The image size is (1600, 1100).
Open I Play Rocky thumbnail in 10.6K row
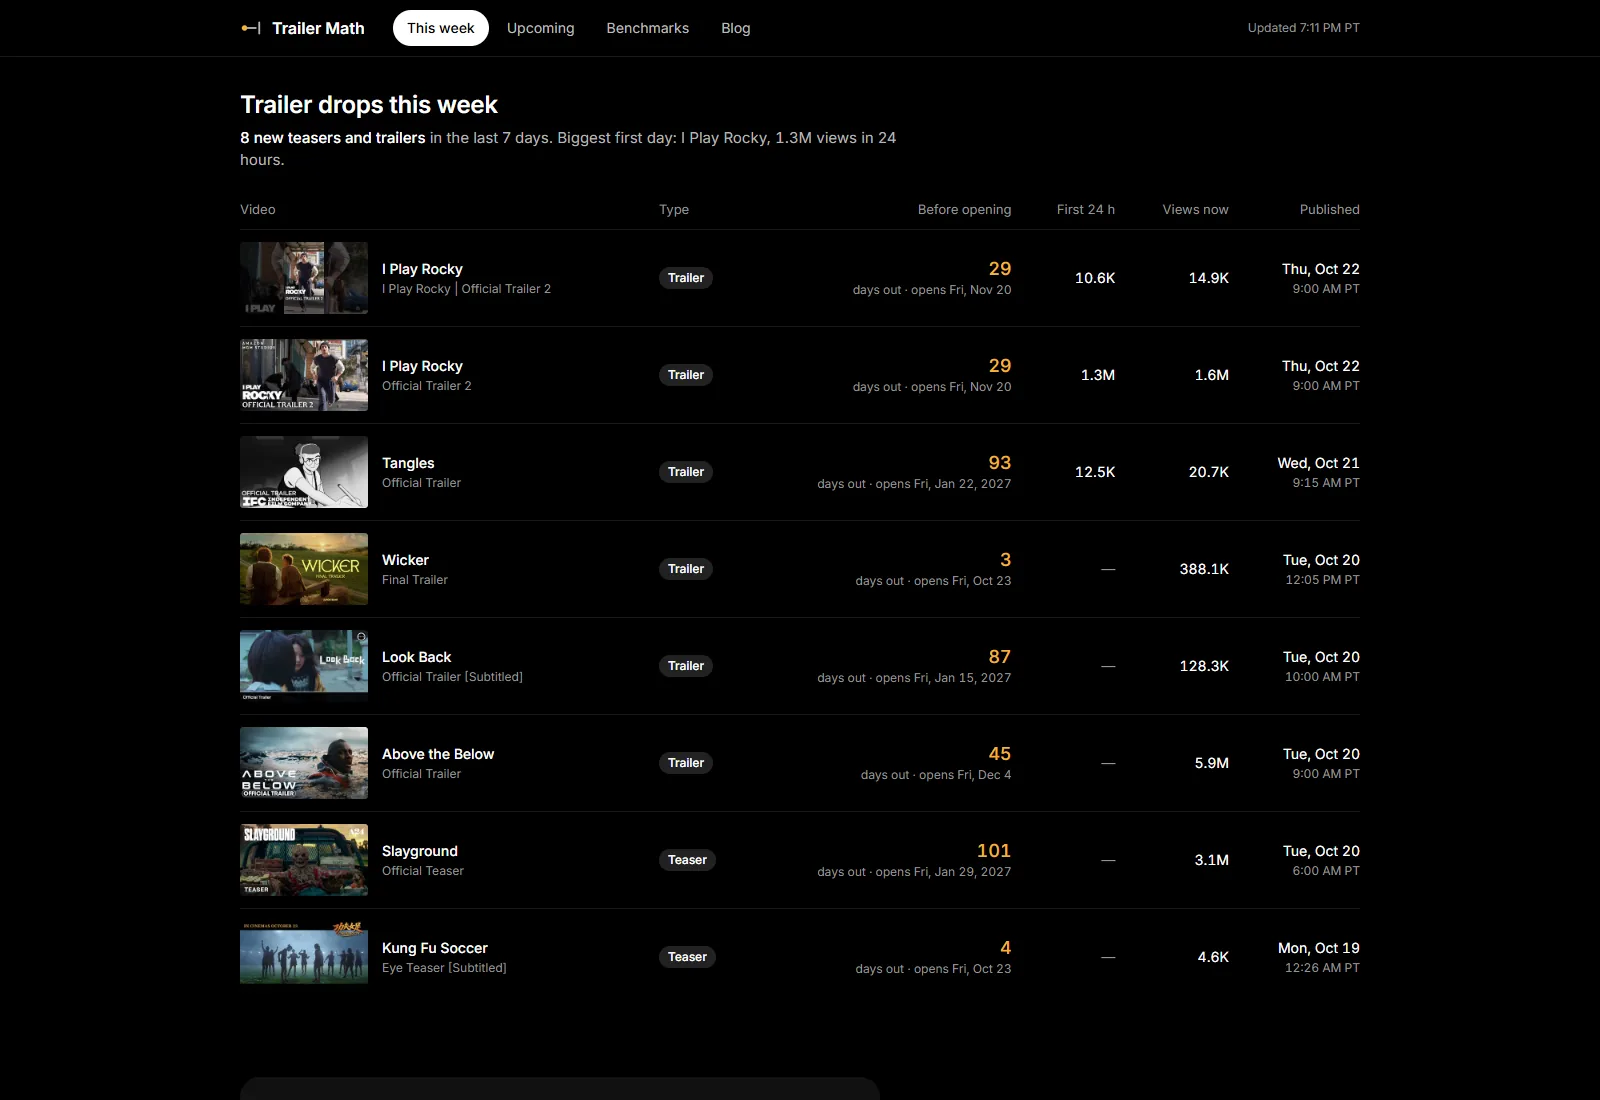(x=304, y=278)
